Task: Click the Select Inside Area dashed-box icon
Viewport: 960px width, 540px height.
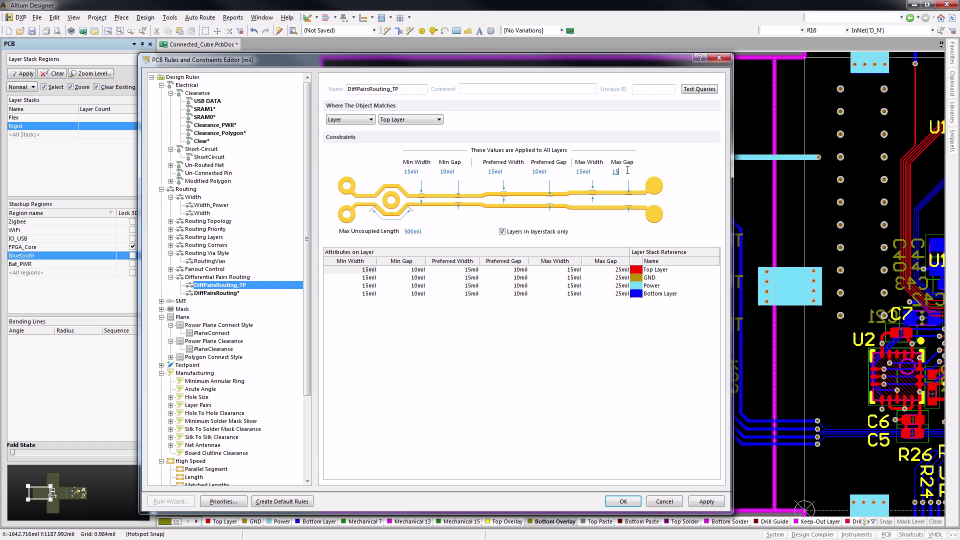Action: click(x=205, y=31)
